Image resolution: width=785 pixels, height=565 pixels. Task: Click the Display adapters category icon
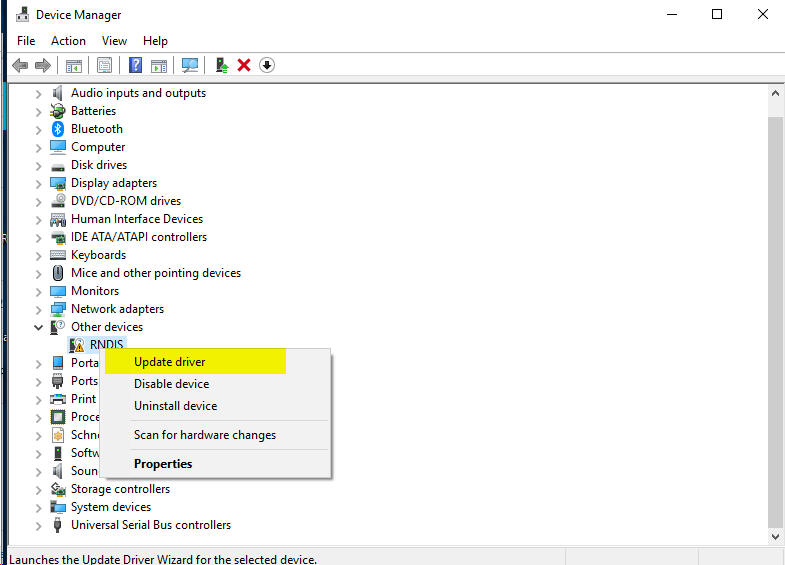point(58,184)
